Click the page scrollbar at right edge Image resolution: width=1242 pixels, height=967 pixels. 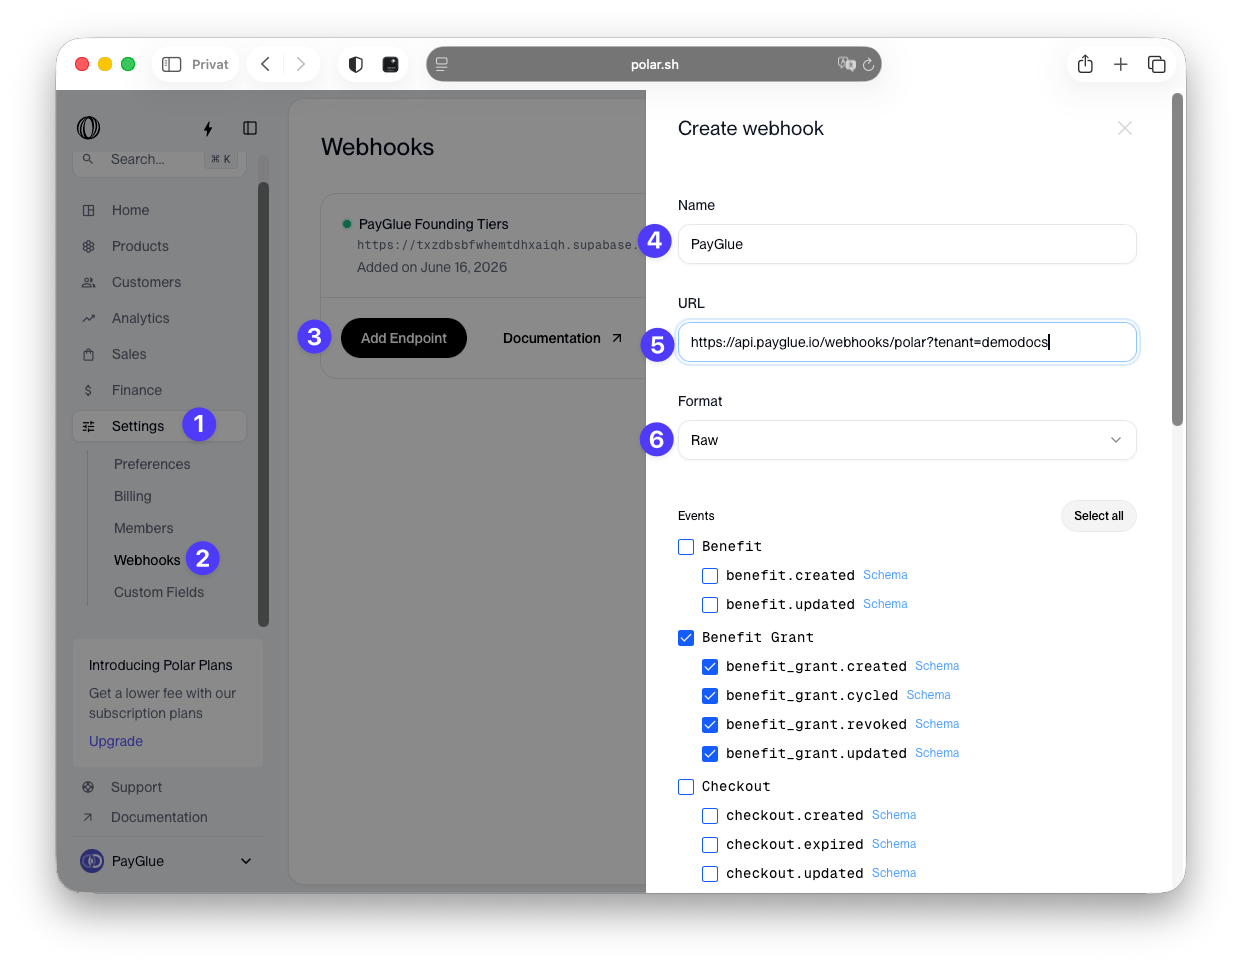click(x=1178, y=260)
